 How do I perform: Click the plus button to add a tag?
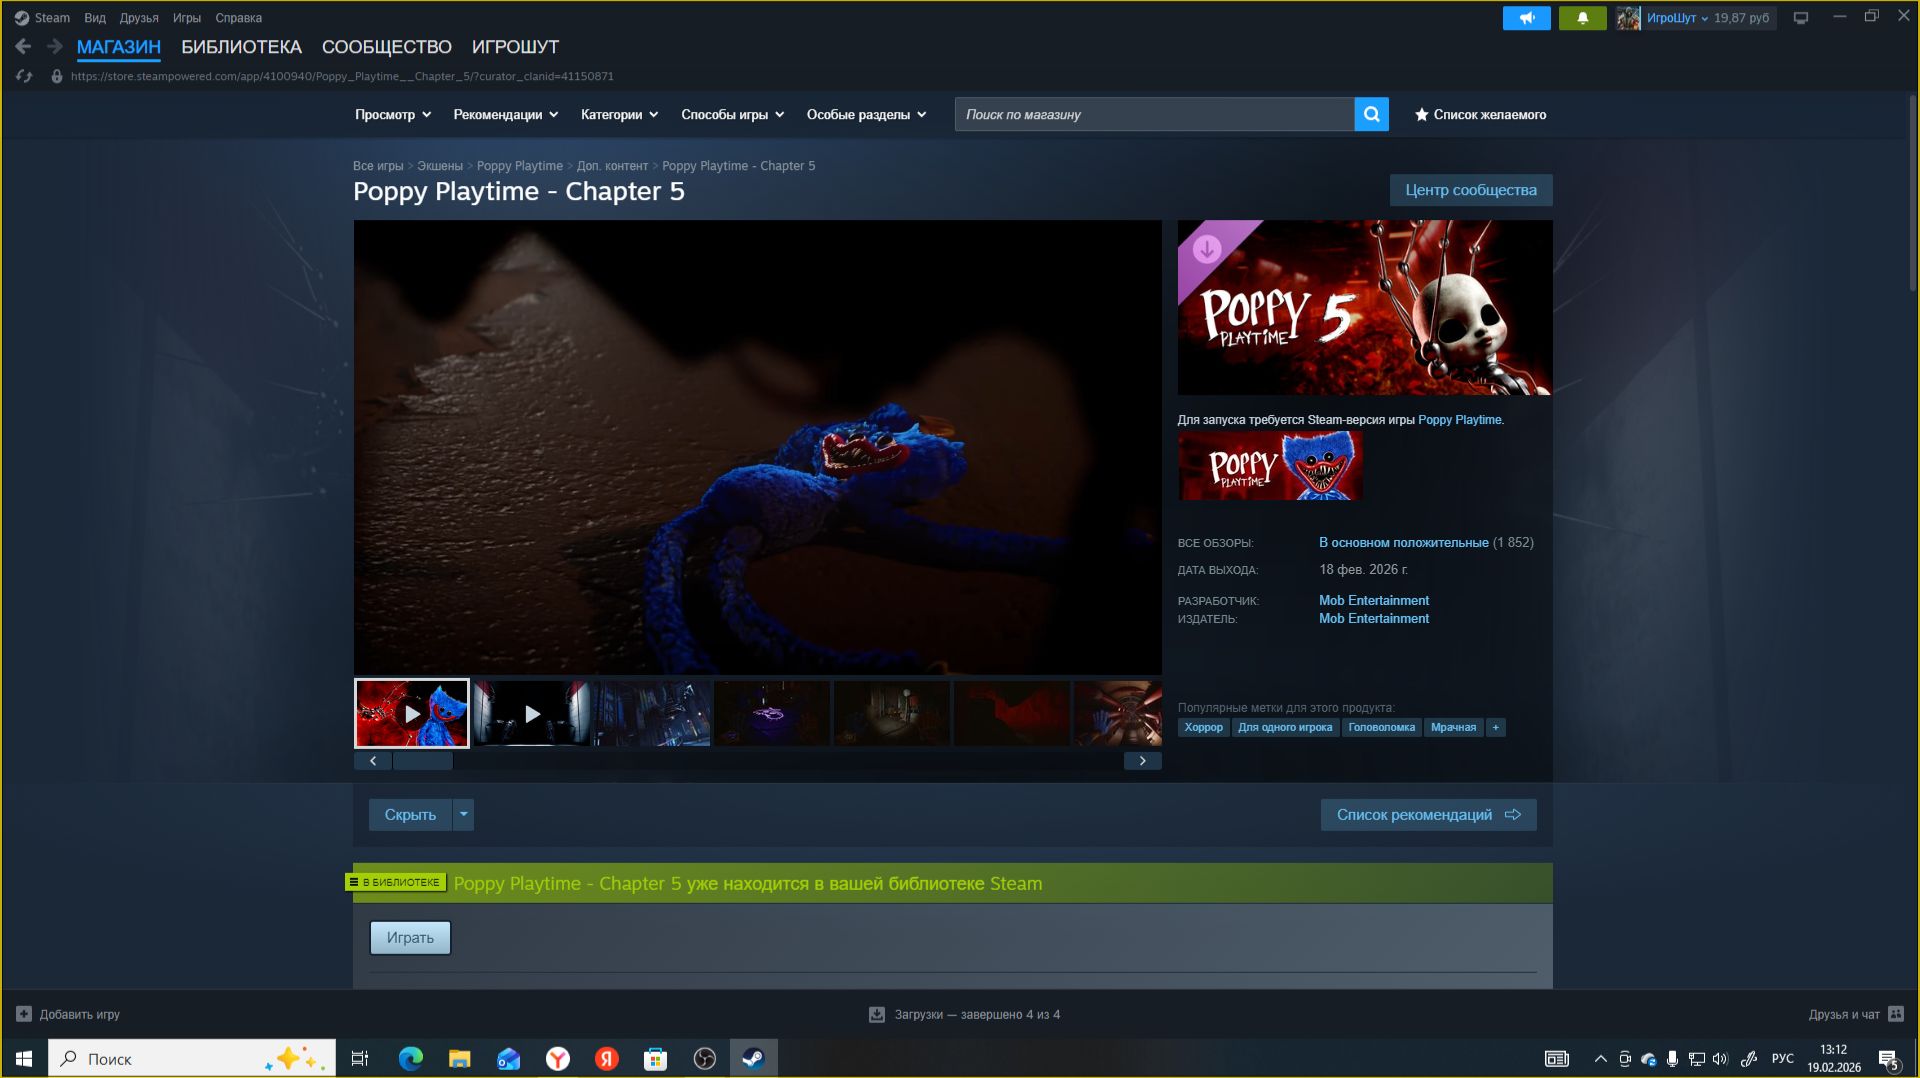[1496, 728]
